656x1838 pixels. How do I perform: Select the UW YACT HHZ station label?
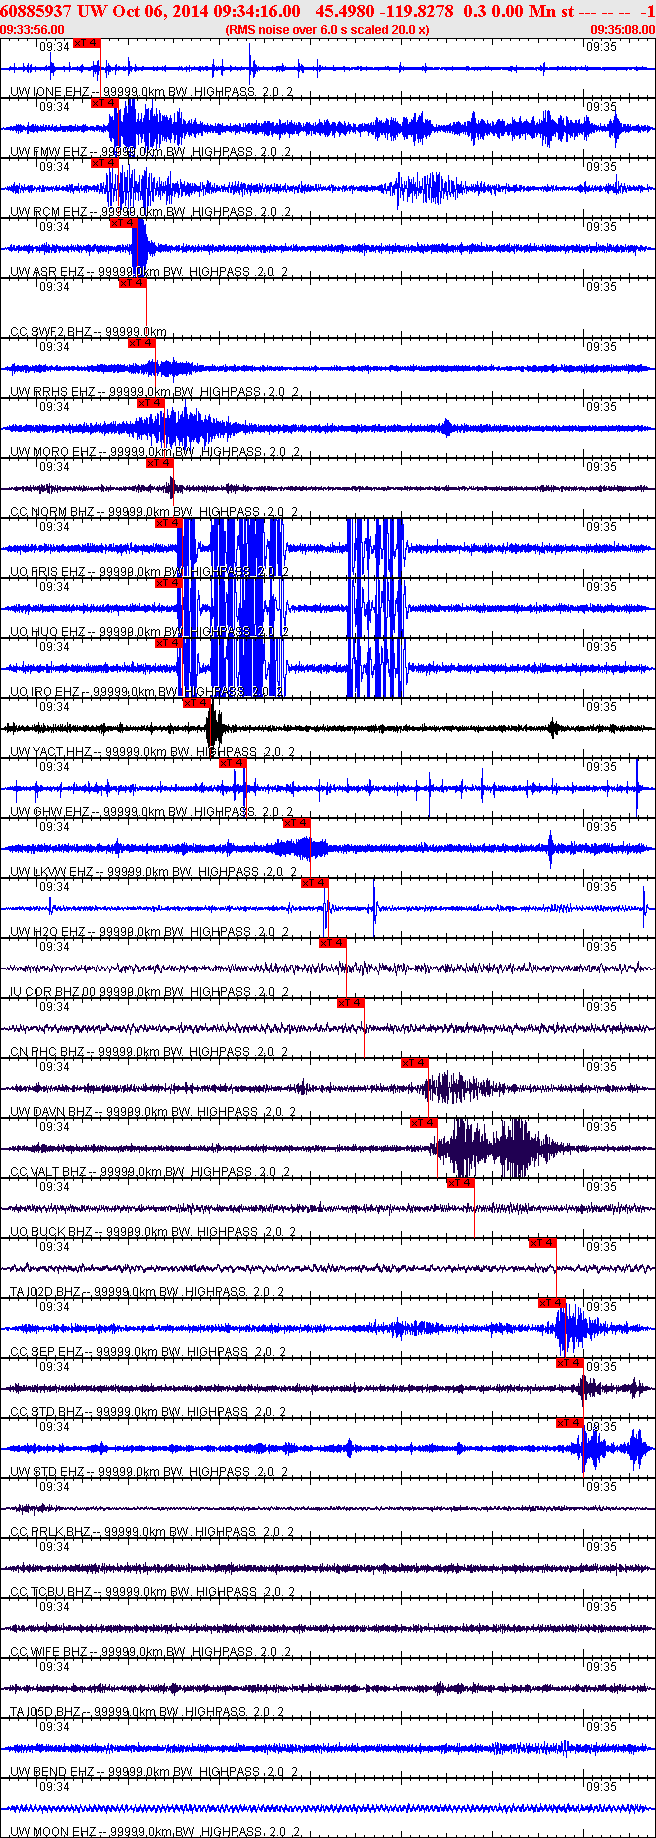coord(52,752)
